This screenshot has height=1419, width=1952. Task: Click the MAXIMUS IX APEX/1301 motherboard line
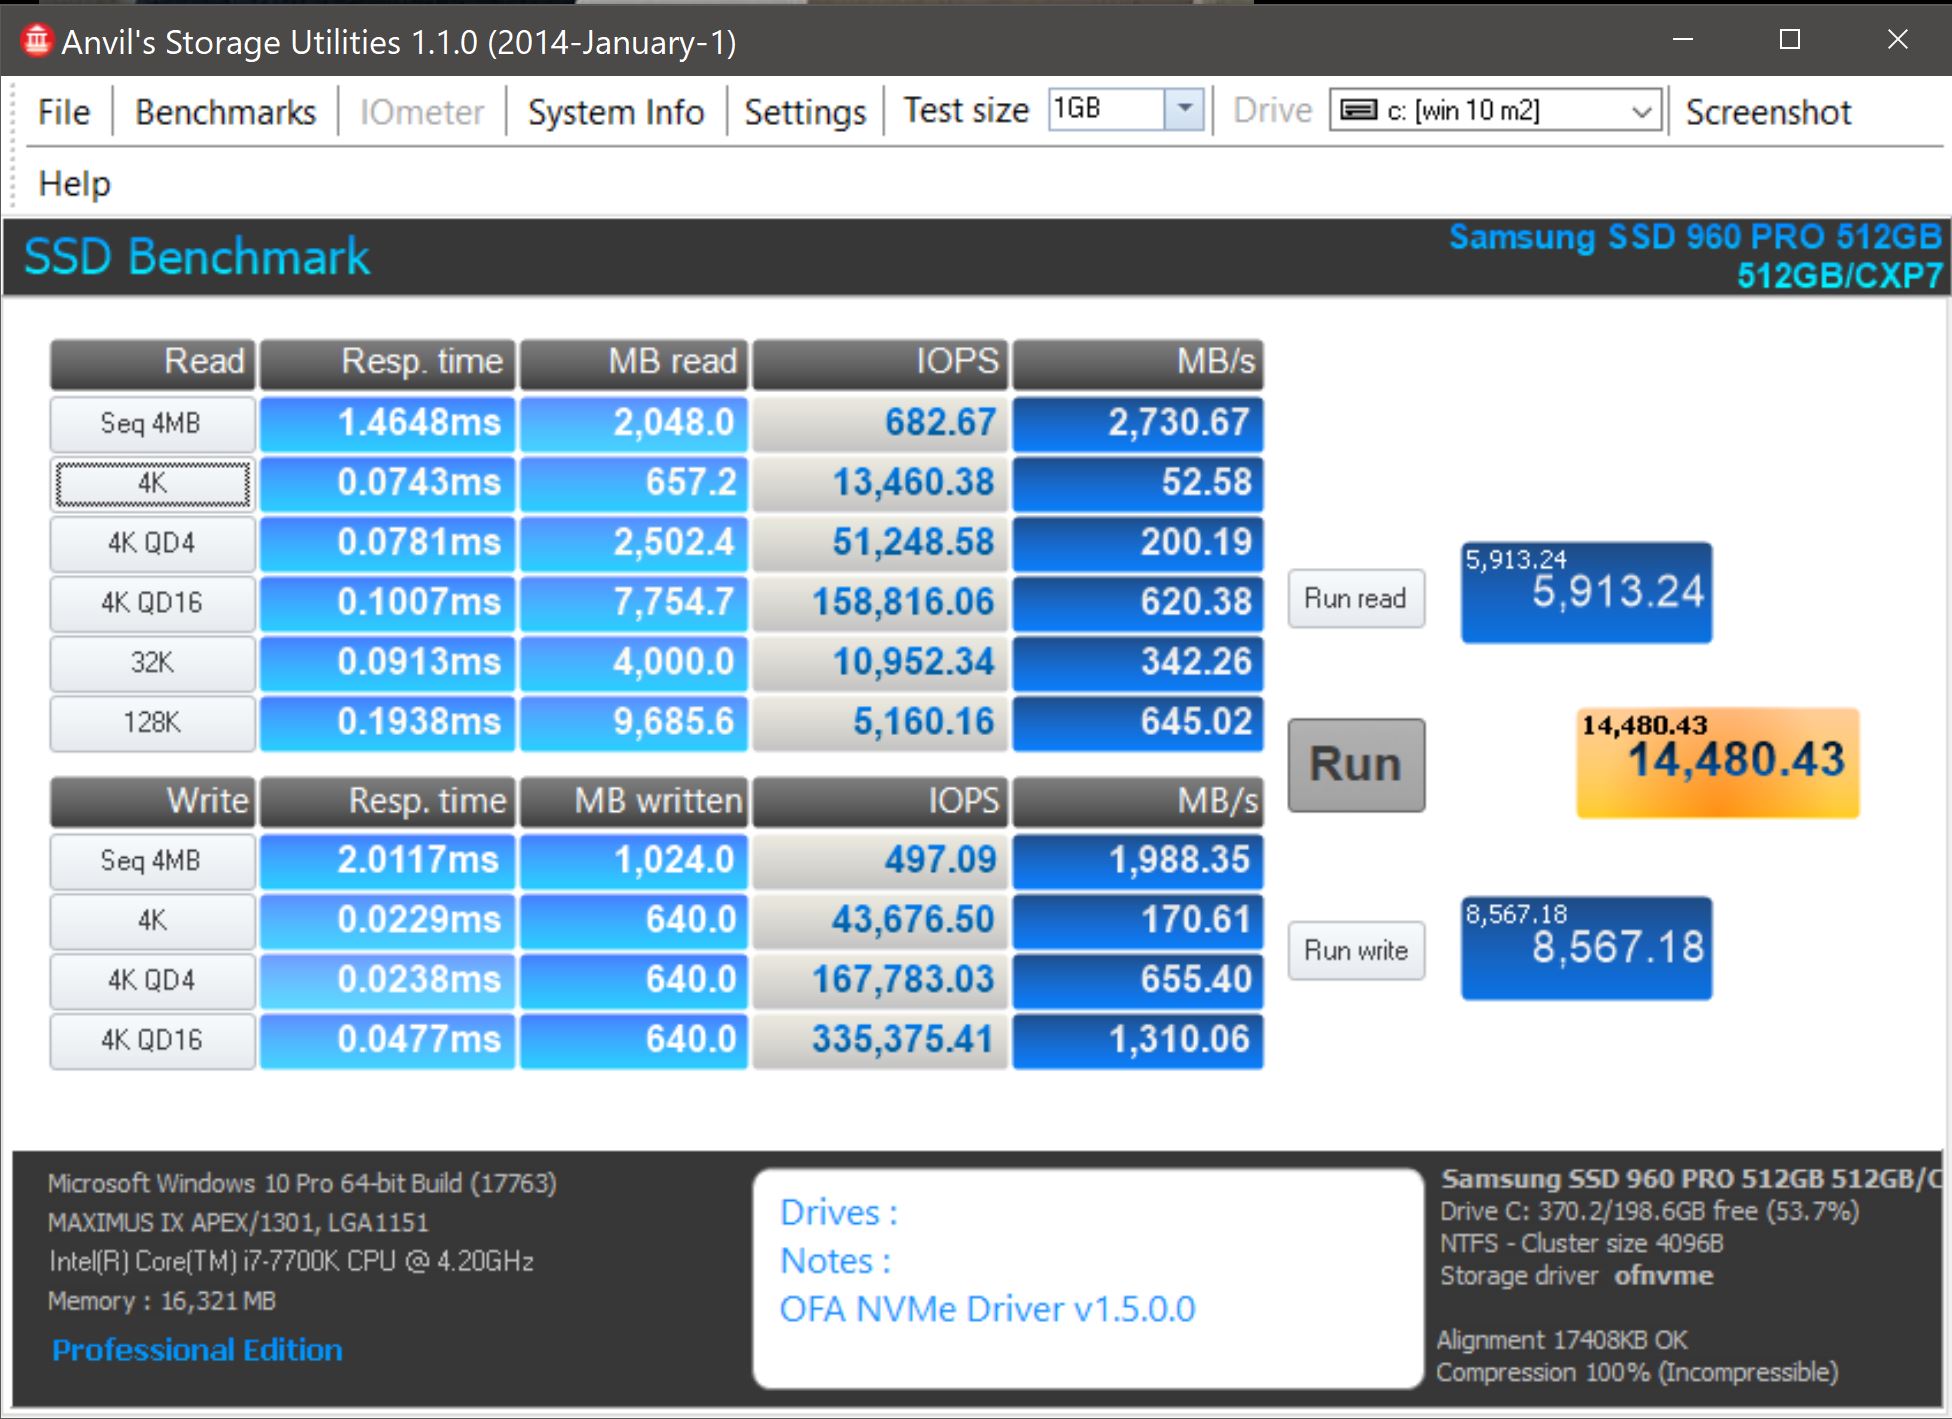click(x=238, y=1223)
